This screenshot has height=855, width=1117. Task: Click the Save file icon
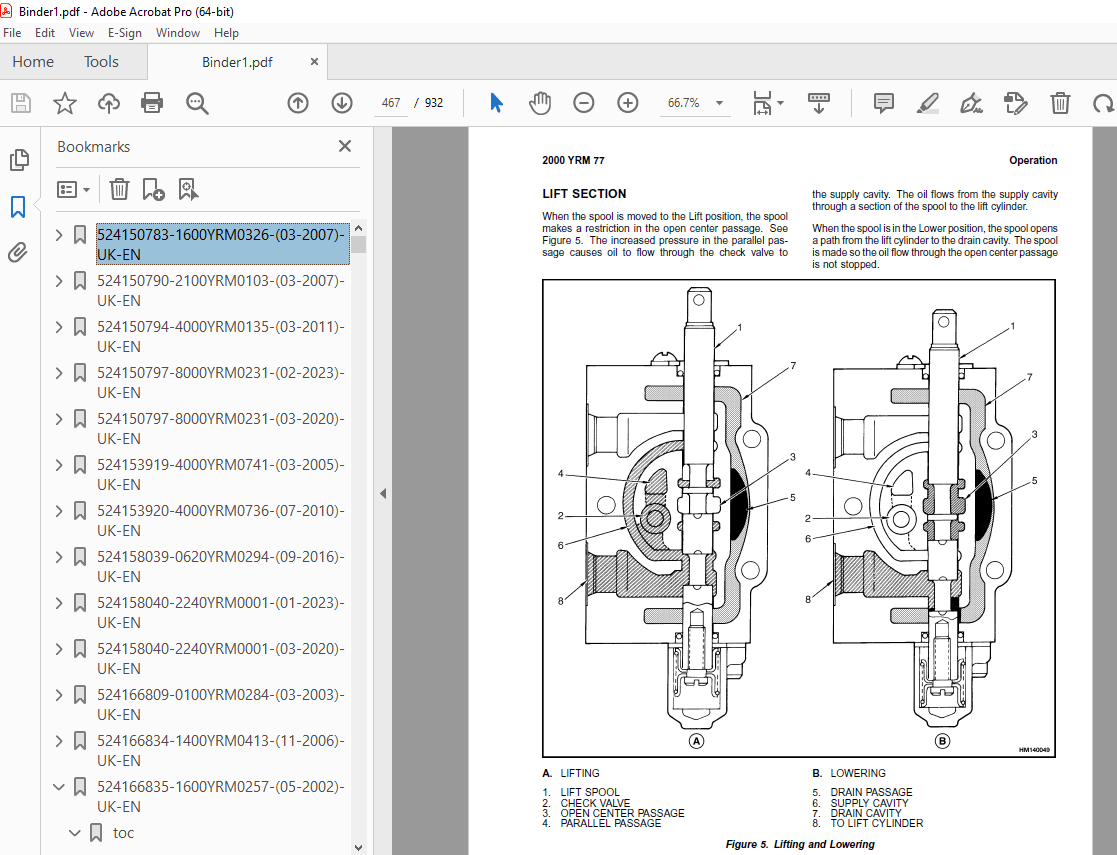(21, 103)
